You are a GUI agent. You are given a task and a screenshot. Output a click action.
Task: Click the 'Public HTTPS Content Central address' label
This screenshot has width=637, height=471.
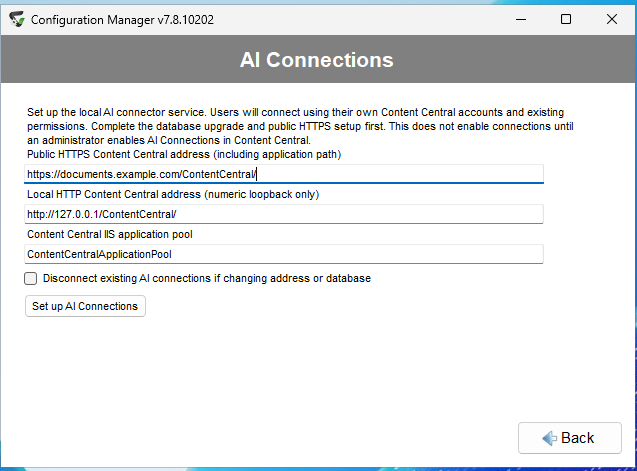tap(184, 154)
